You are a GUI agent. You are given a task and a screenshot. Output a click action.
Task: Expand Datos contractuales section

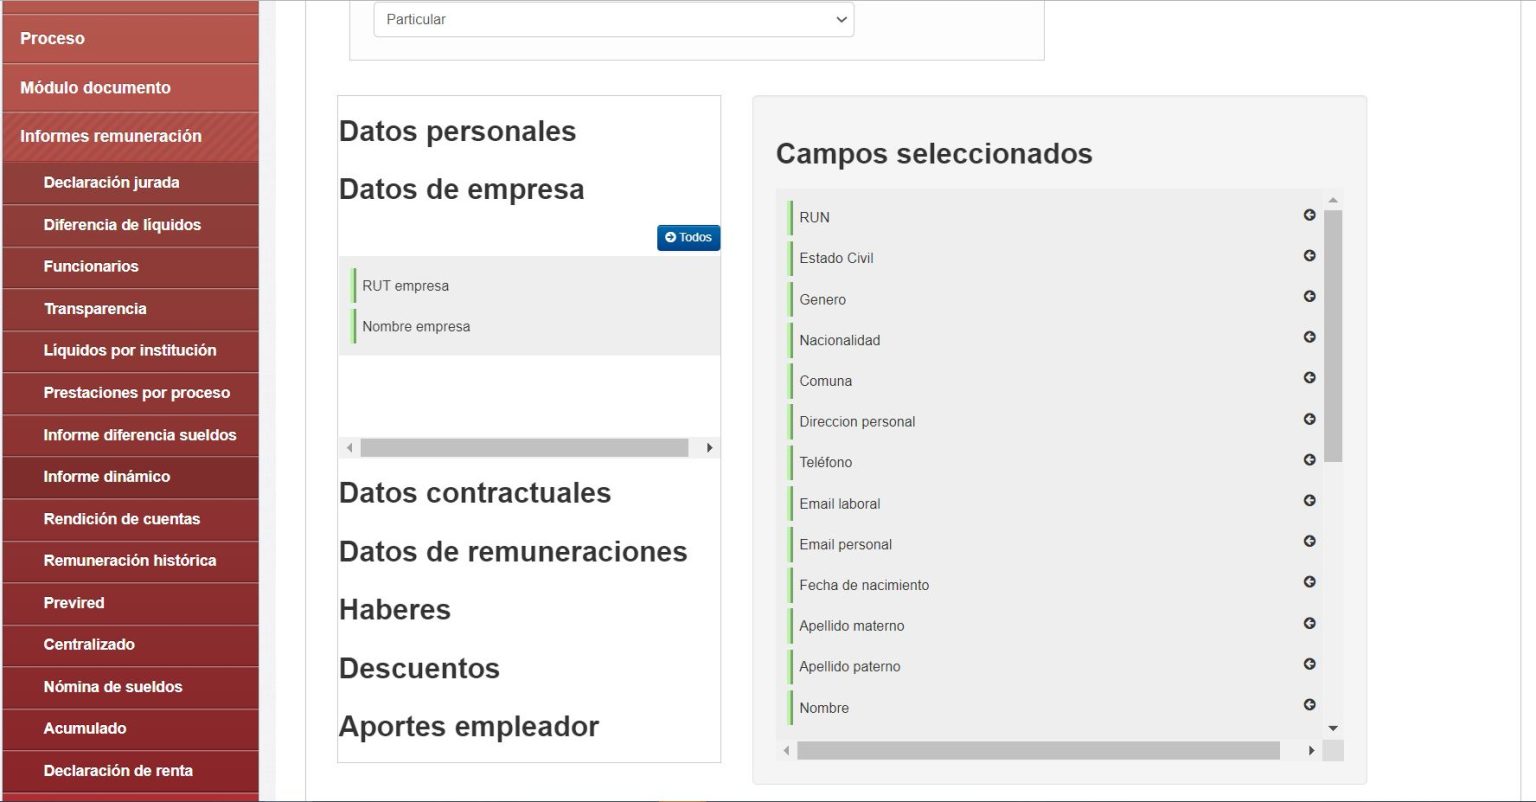pyautogui.click(x=475, y=493)
